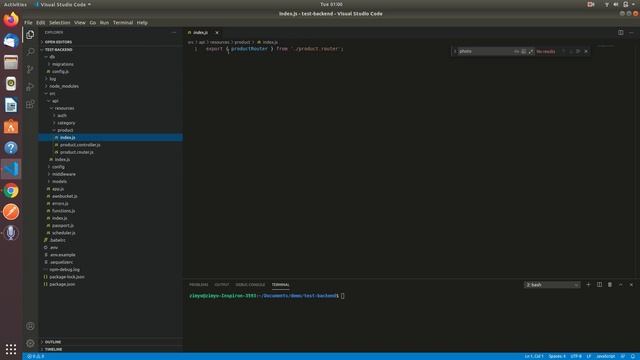
Task: Expand the category folder
Action: pos(66,123)
